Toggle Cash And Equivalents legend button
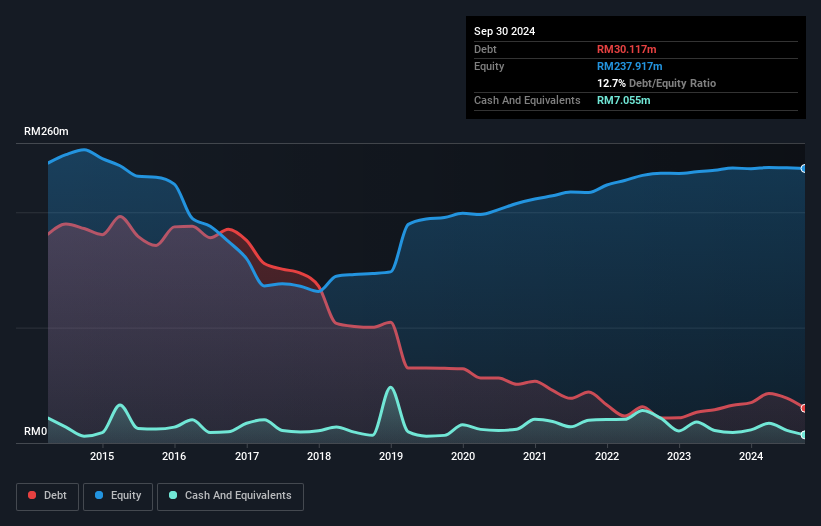This screenshot has height=526, width=821. (230, 496)
